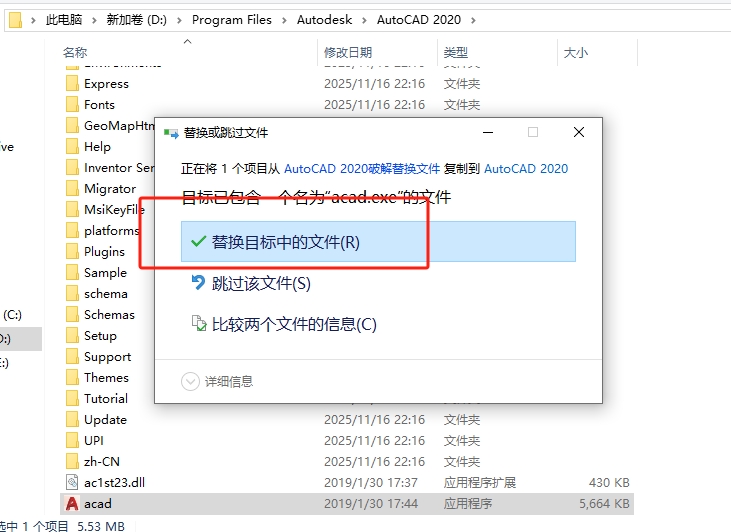
Task: Click AutoCAD 2020 breadcrumb segment
Action: click(419, 20)
